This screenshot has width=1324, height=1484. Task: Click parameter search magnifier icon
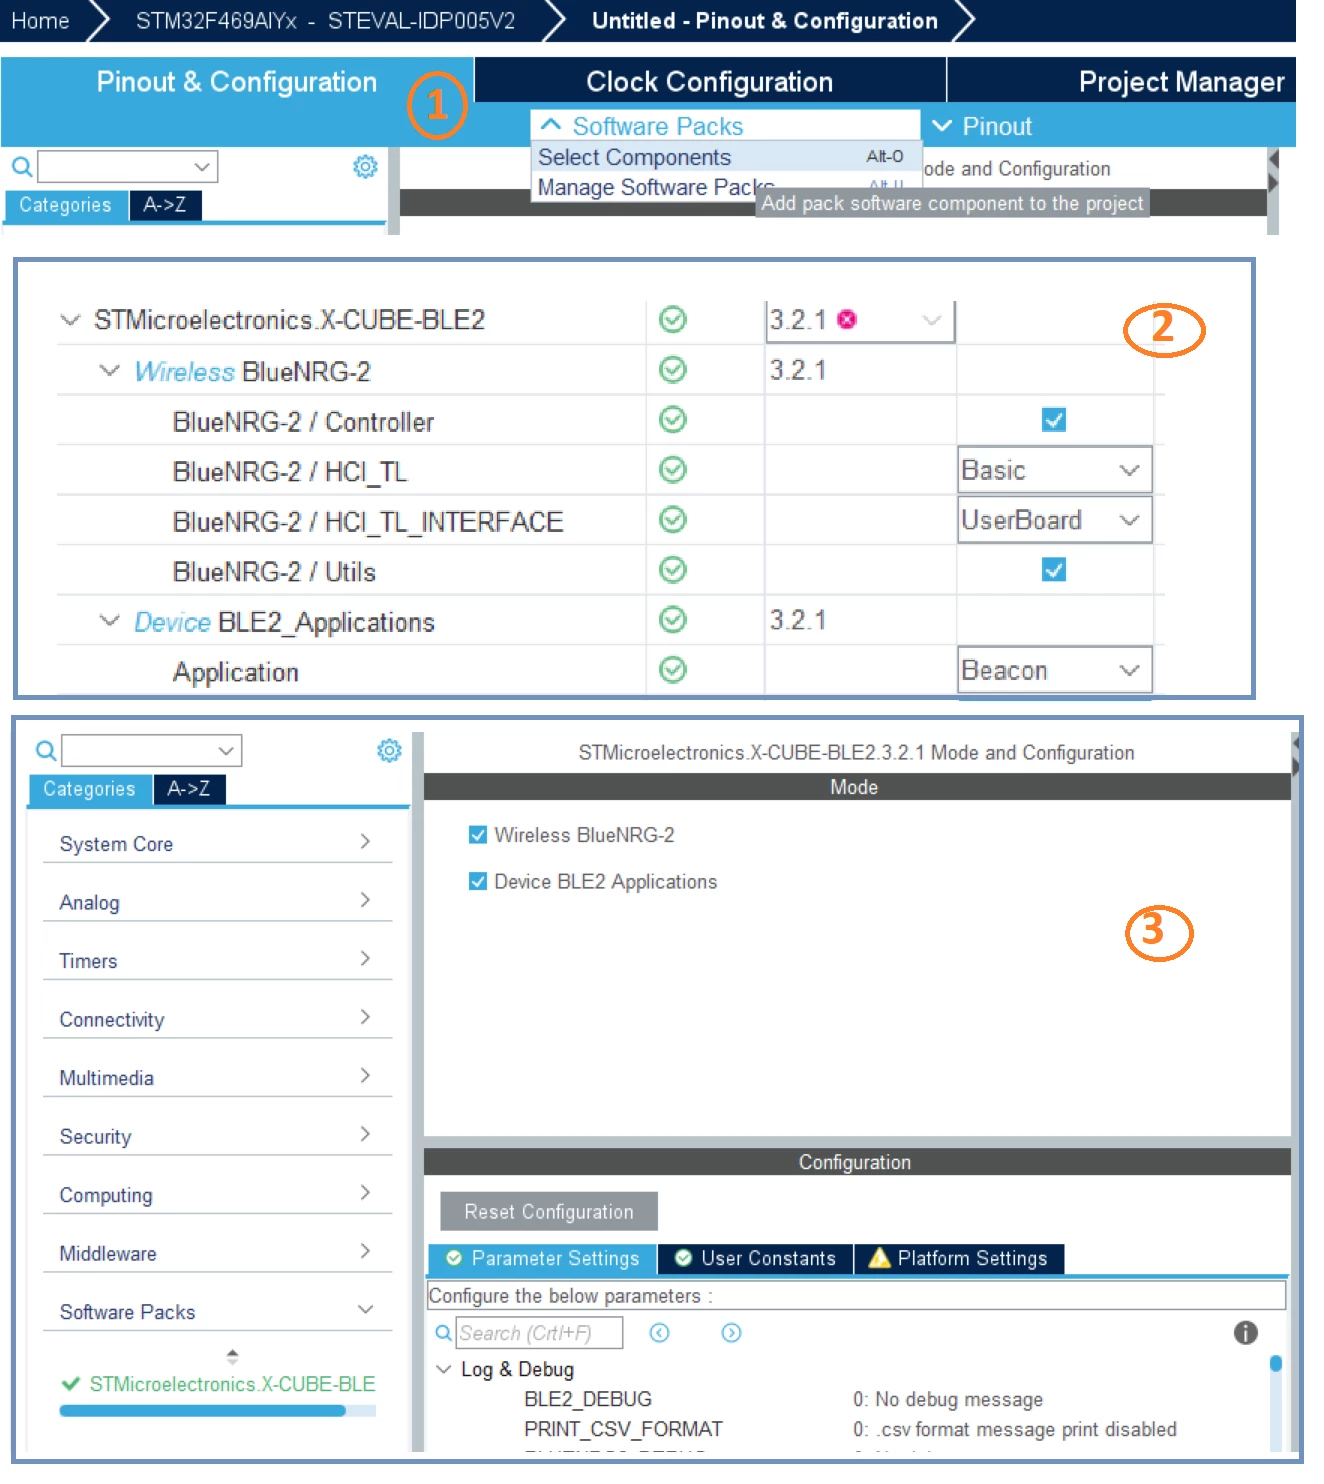tap(443, 1332)
